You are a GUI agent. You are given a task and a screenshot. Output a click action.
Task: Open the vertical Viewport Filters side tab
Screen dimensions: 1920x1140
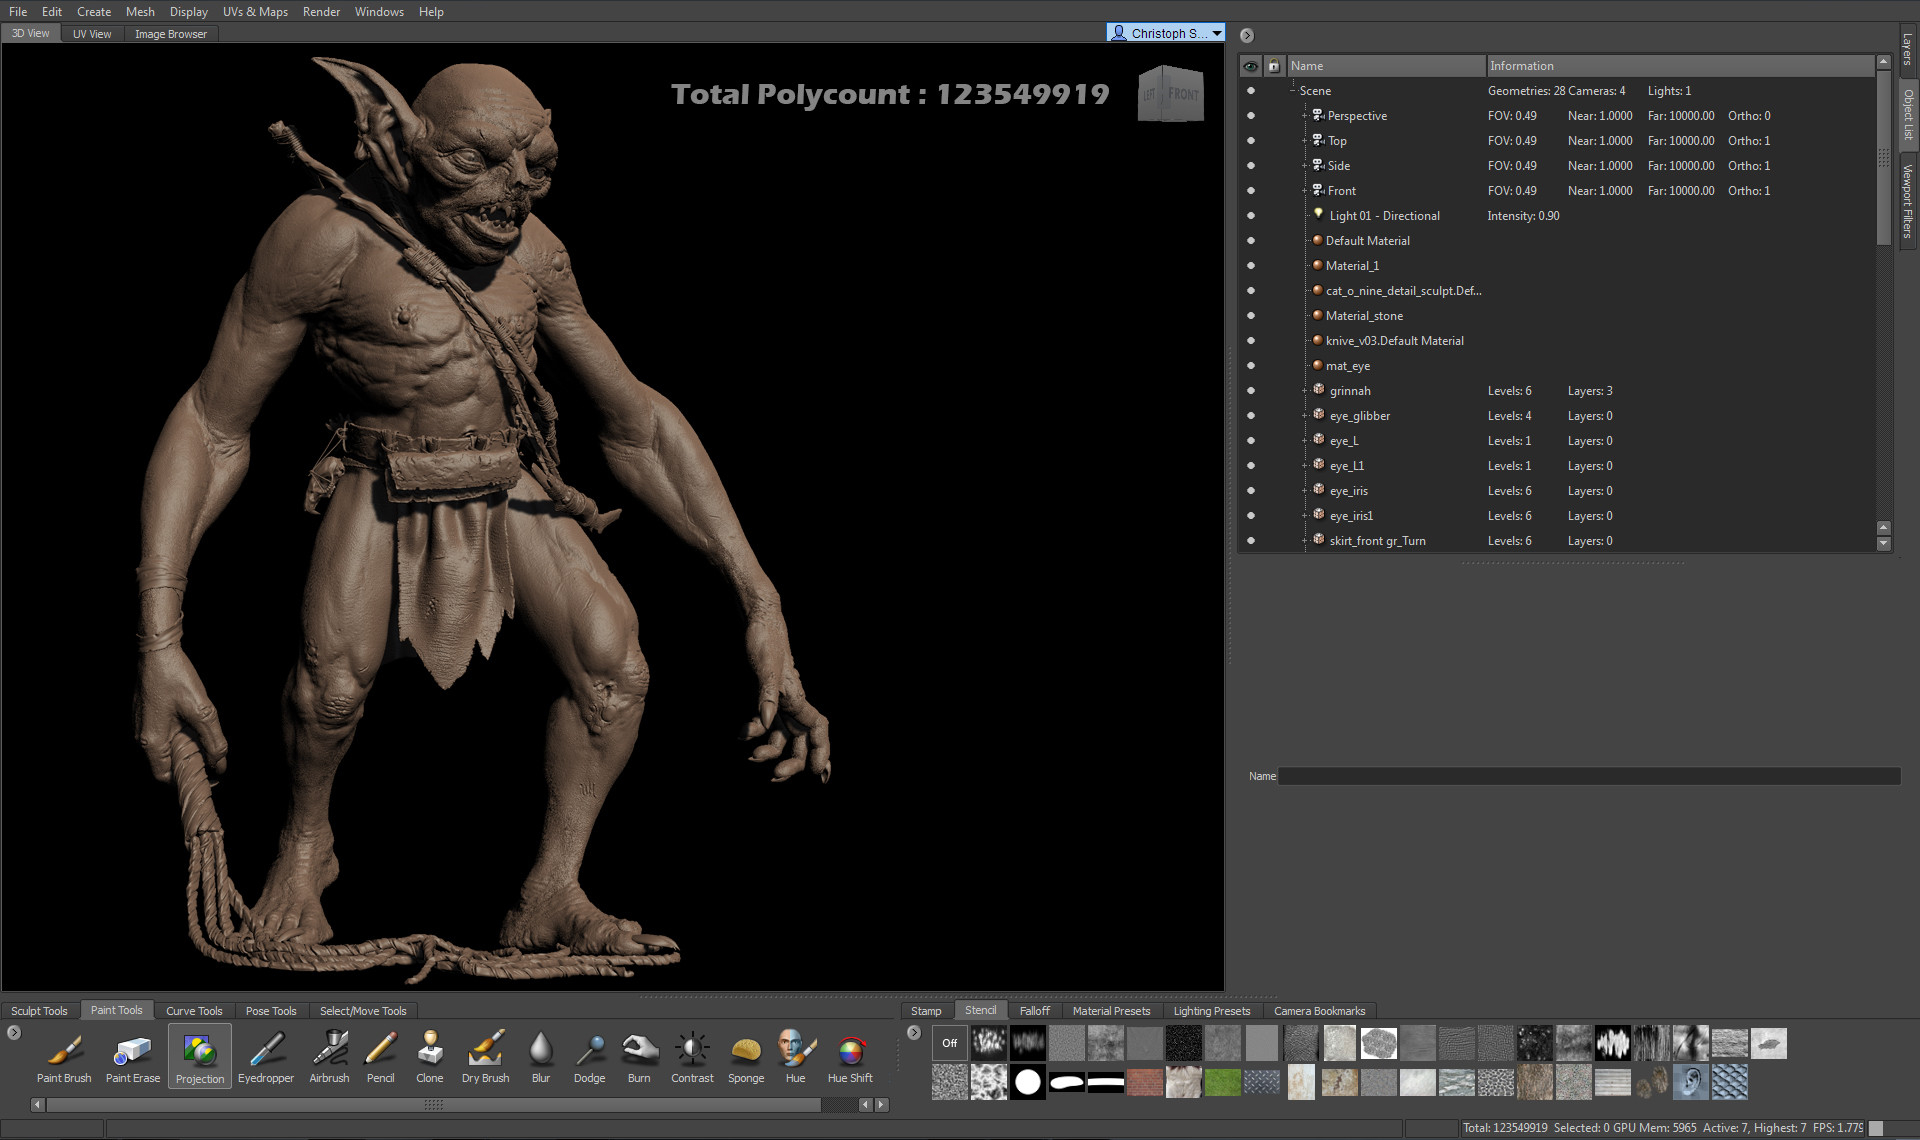tap(1908, 201)
